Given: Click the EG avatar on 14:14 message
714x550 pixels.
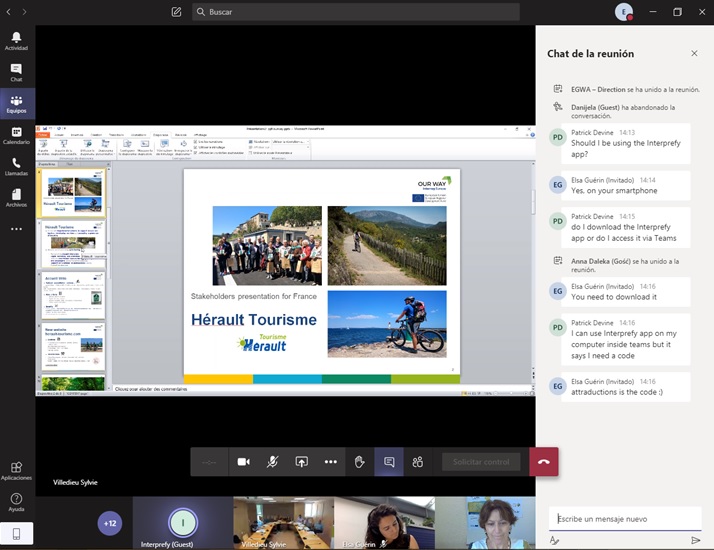Looking at the screenshot, I should pos(557,185).
